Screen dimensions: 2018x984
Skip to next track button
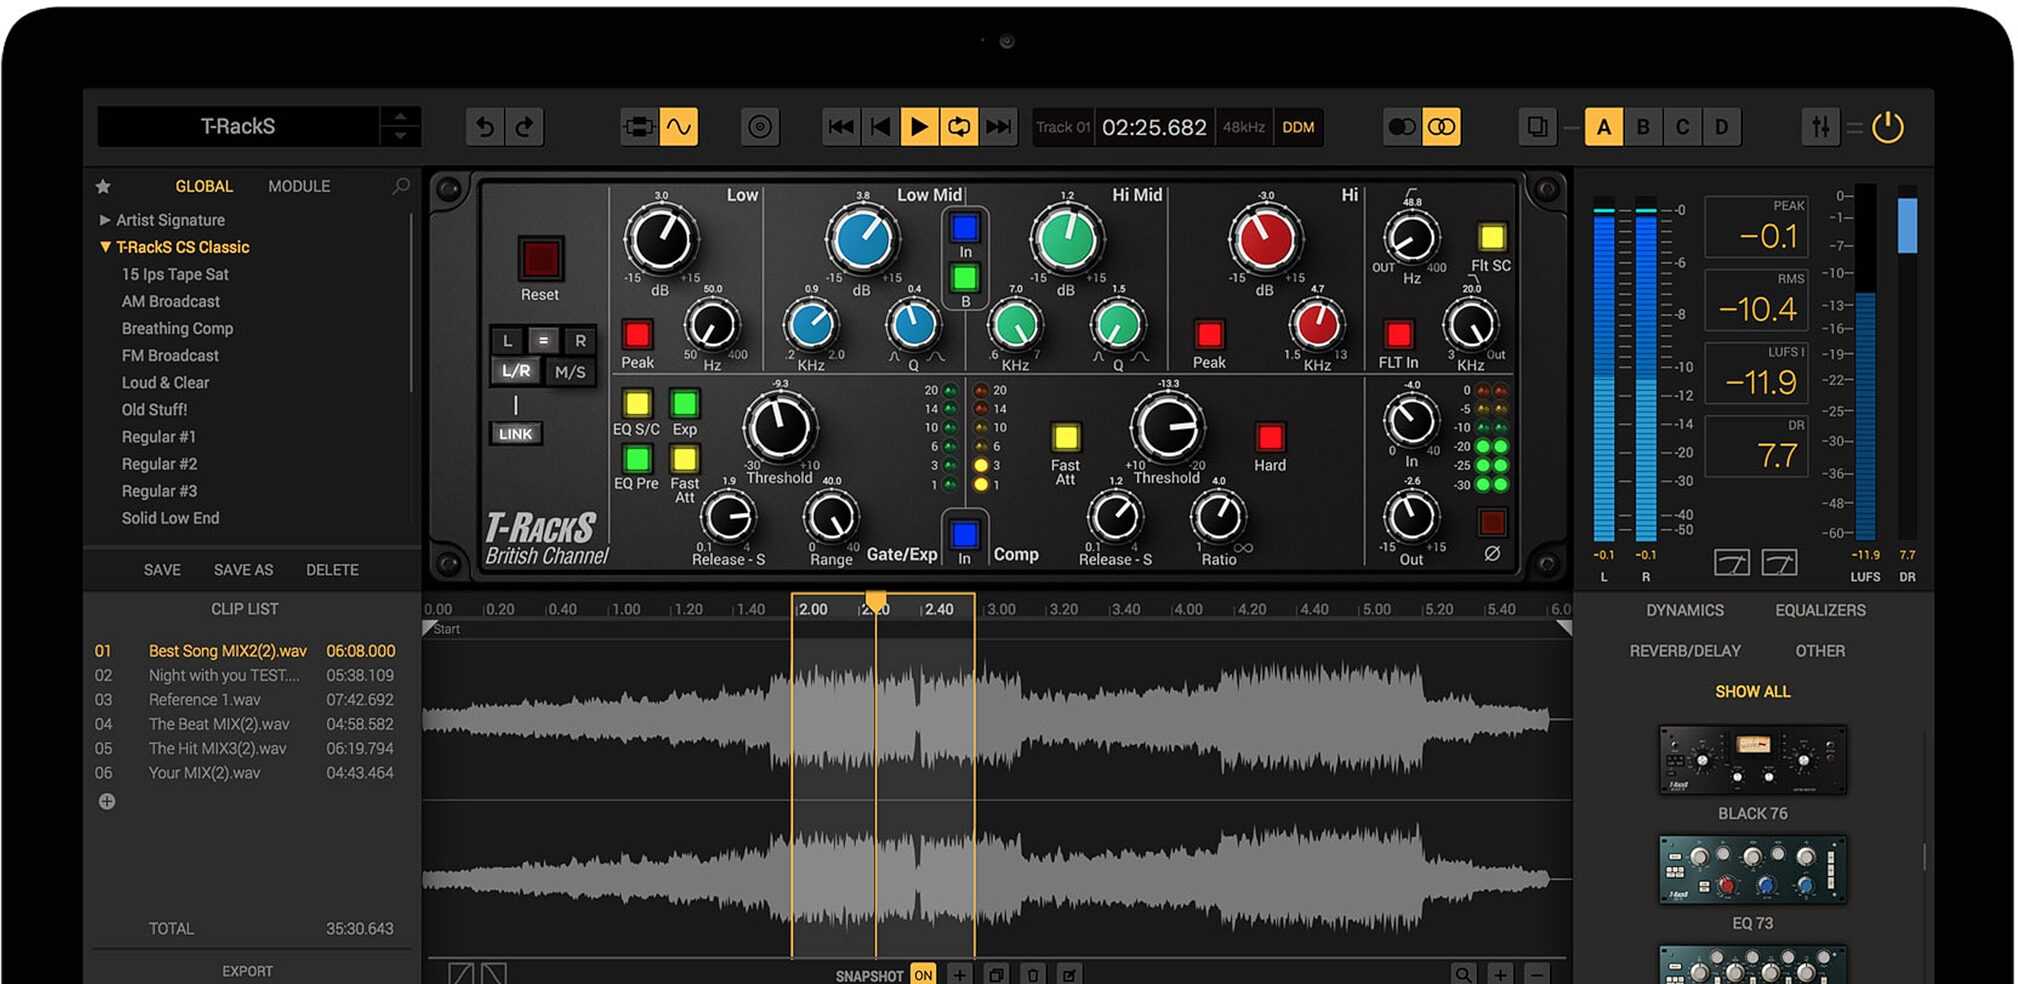[998, 127]
